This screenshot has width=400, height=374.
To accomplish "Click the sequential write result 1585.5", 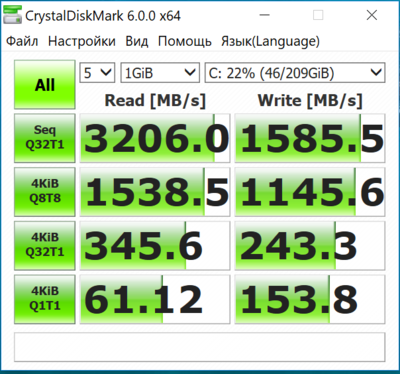I will (310, 138).
